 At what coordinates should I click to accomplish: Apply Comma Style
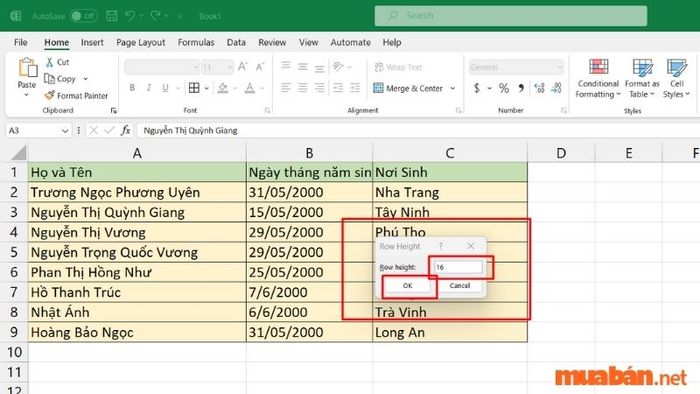521,88
